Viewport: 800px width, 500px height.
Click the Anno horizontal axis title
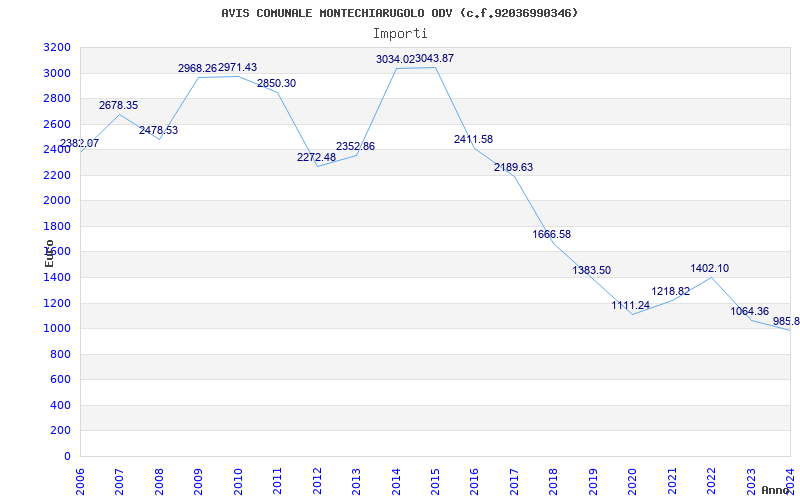pyautogui.click(x=776, y=491)
